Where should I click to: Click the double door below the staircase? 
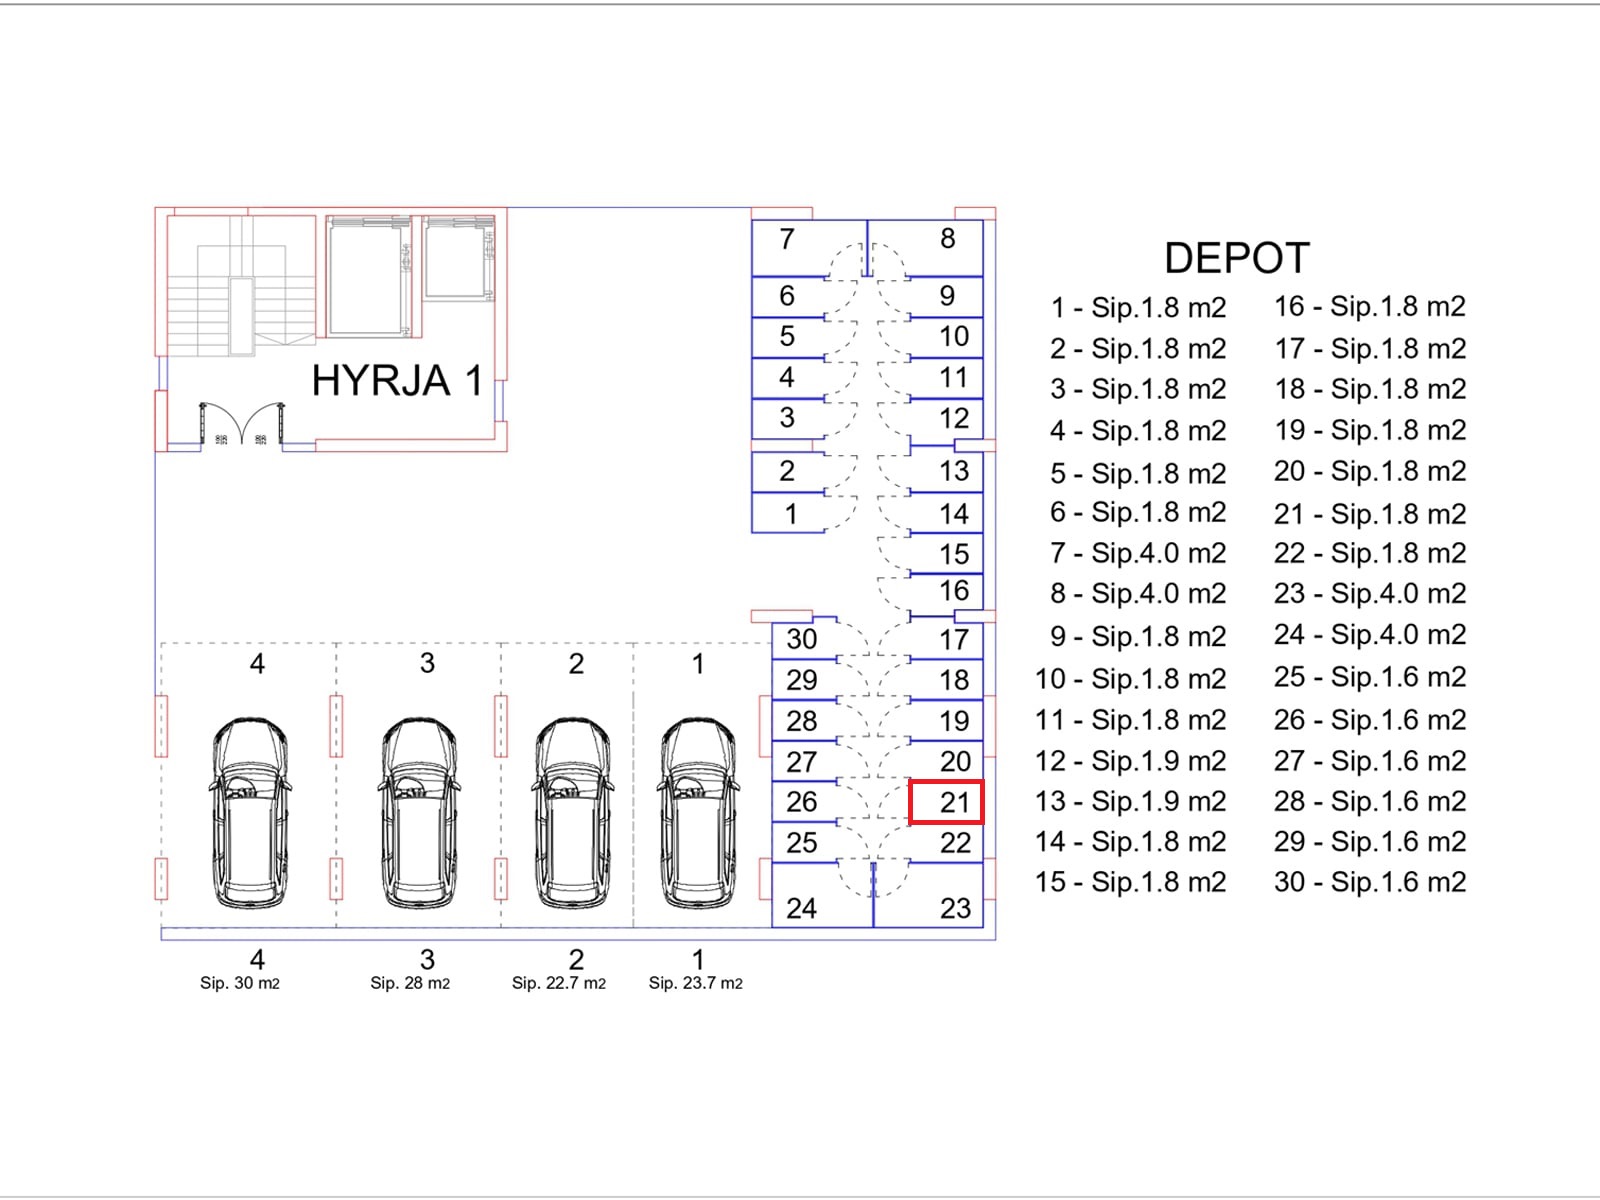[241, 425]
